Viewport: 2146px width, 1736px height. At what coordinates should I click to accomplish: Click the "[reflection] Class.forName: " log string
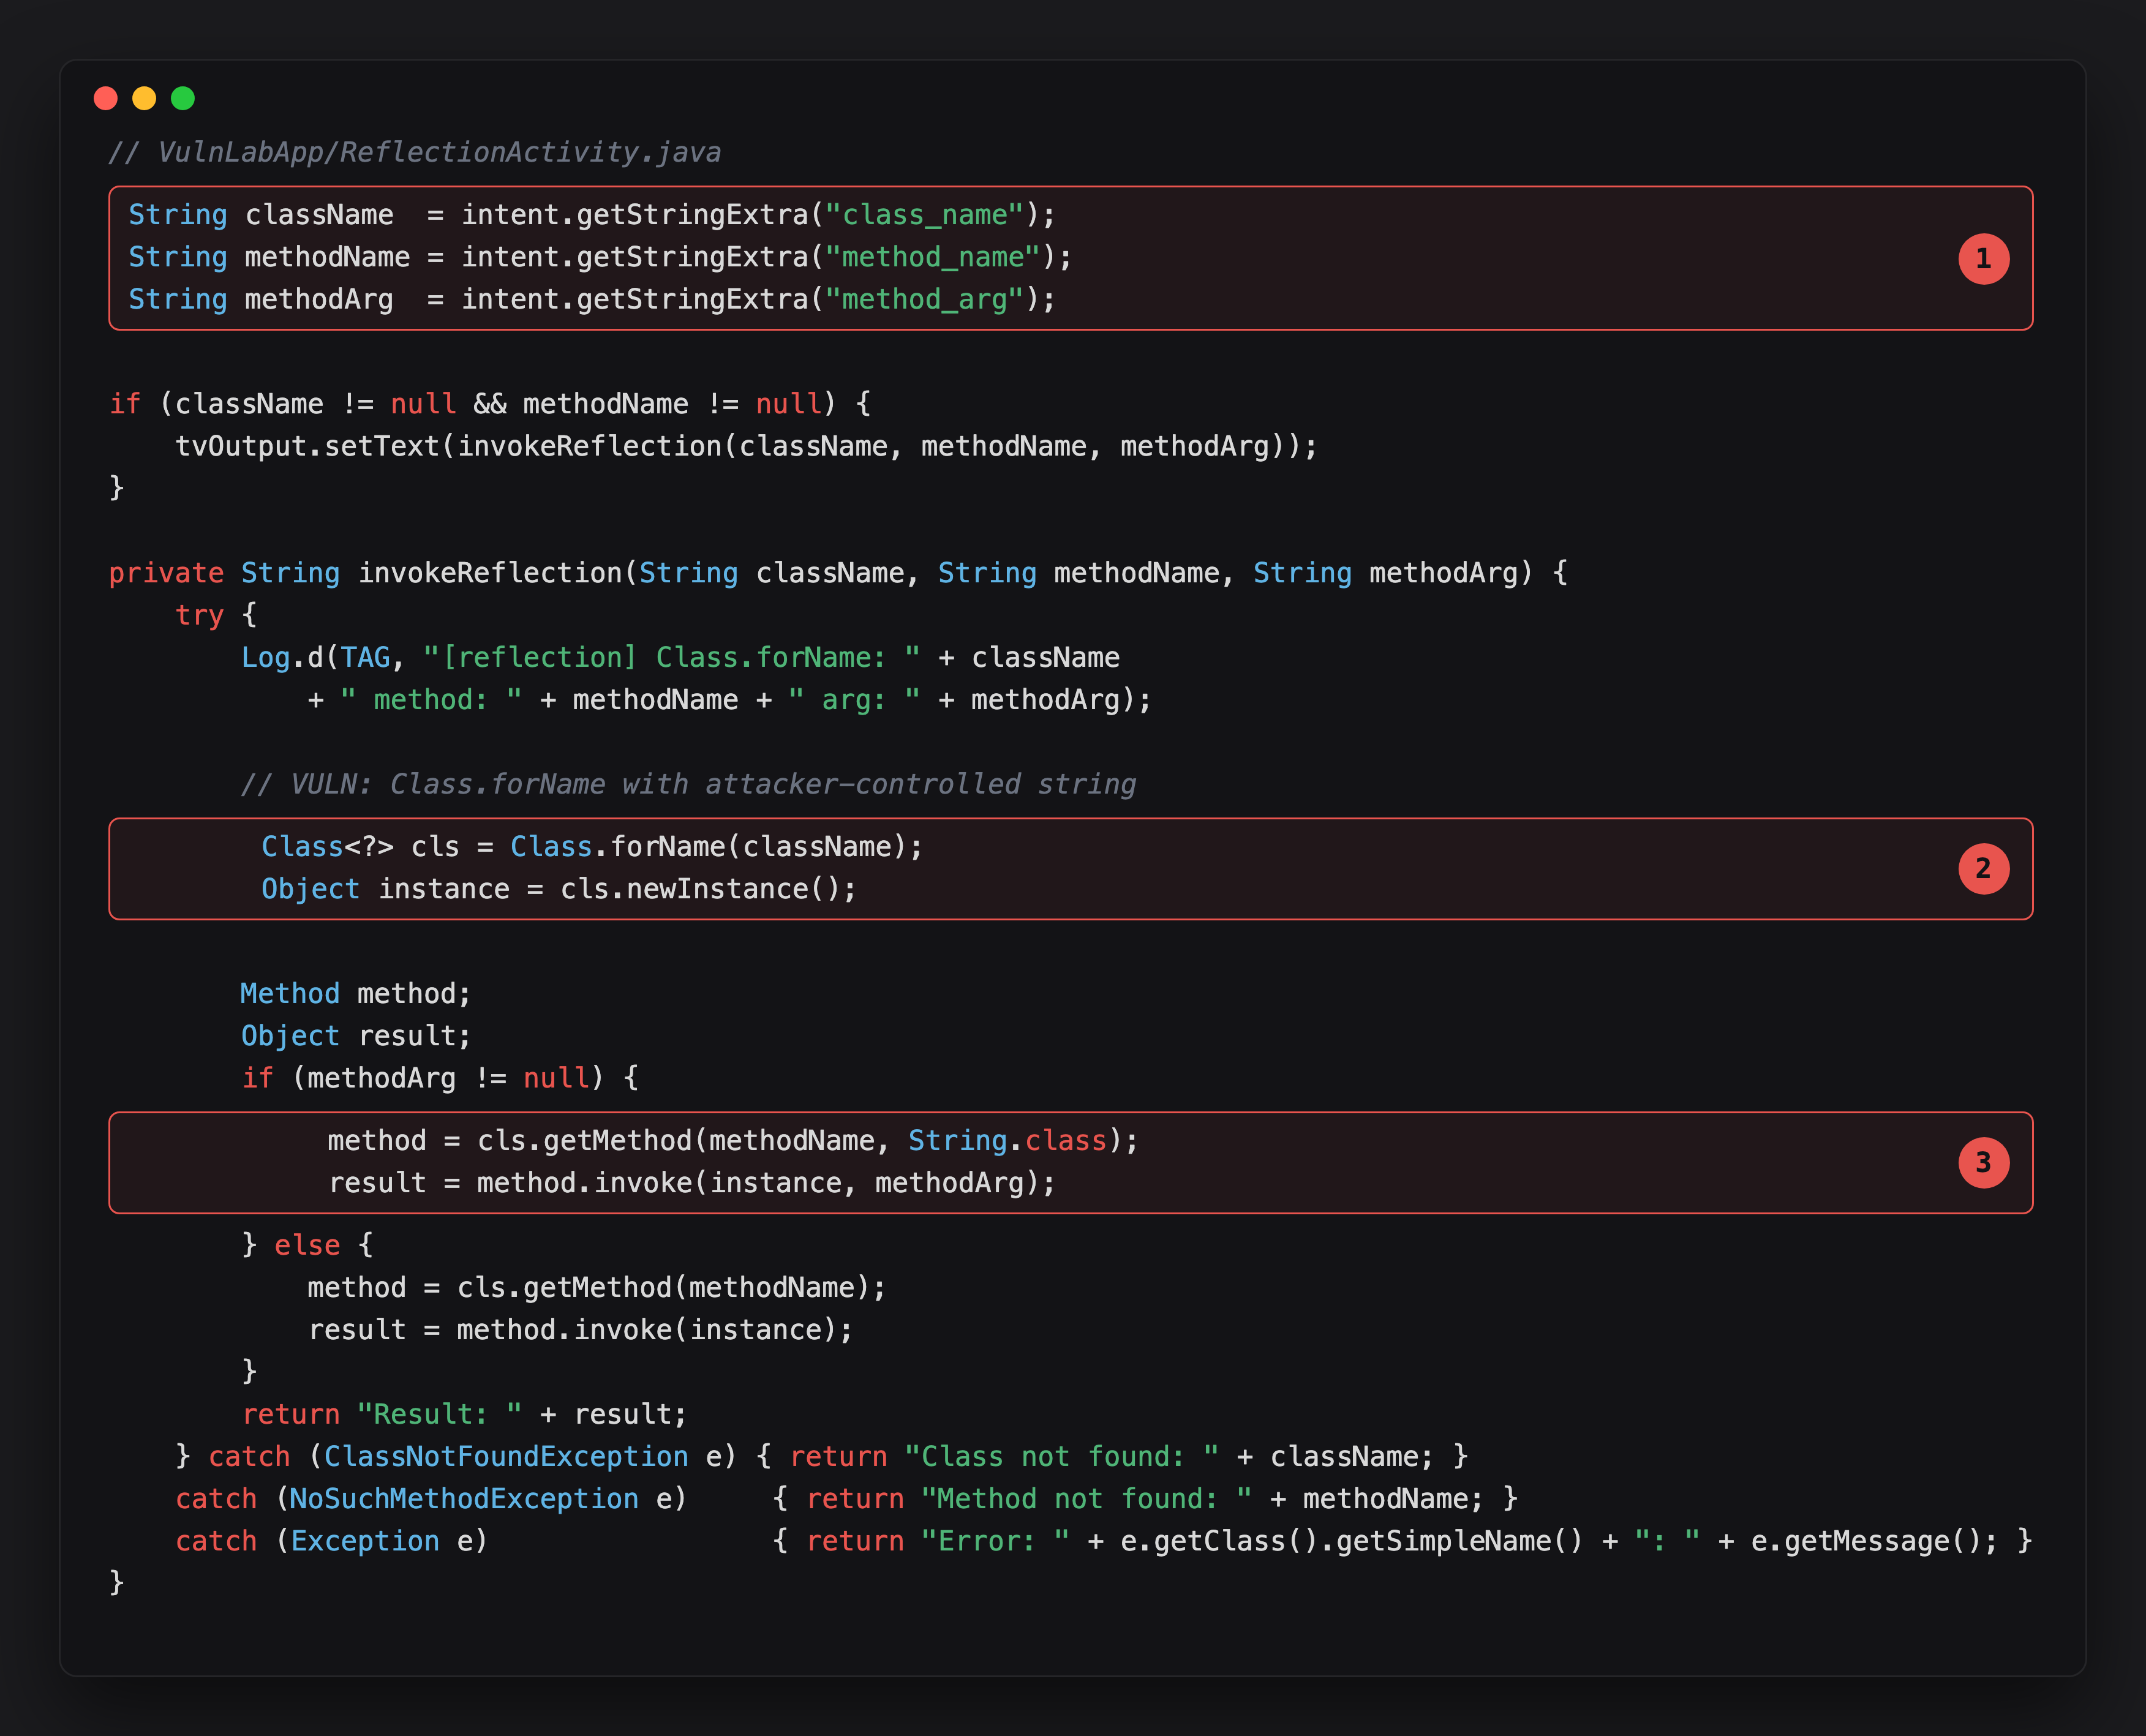pos(671,657)
